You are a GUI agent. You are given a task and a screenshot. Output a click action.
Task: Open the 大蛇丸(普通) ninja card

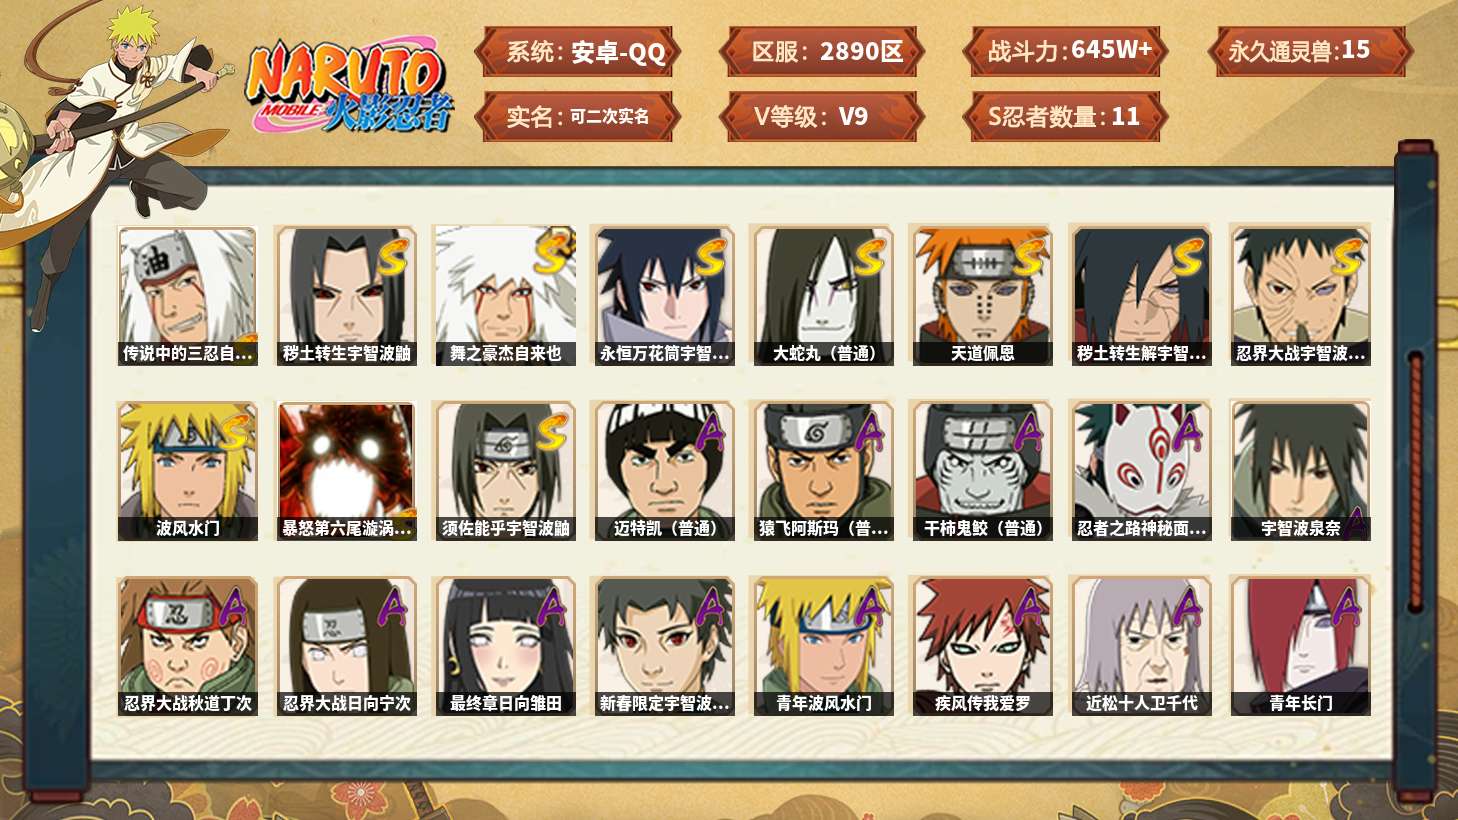click(x=823, y=296)
